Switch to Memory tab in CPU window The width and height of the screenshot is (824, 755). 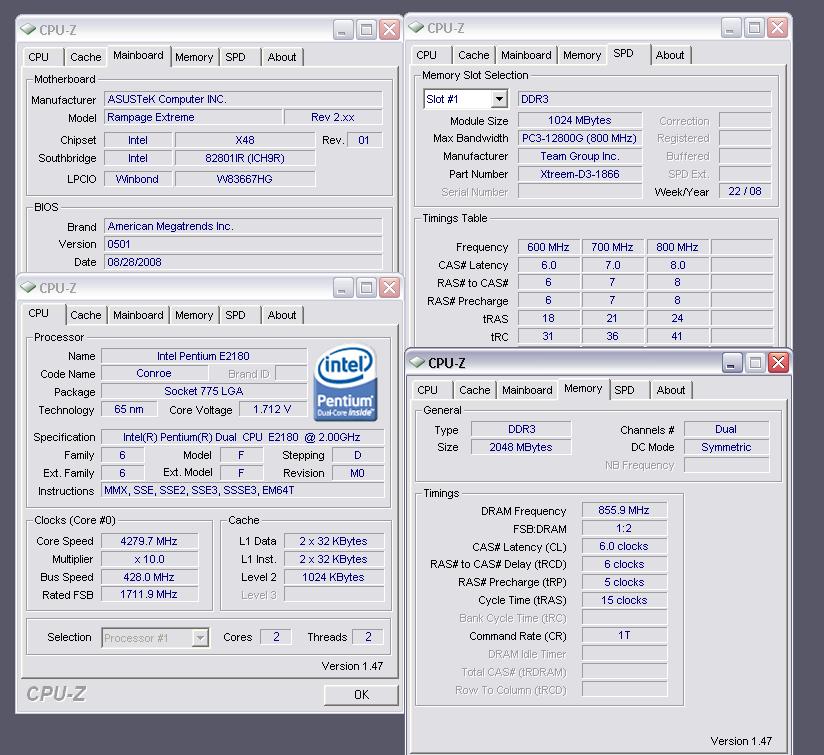coord(194,315)
